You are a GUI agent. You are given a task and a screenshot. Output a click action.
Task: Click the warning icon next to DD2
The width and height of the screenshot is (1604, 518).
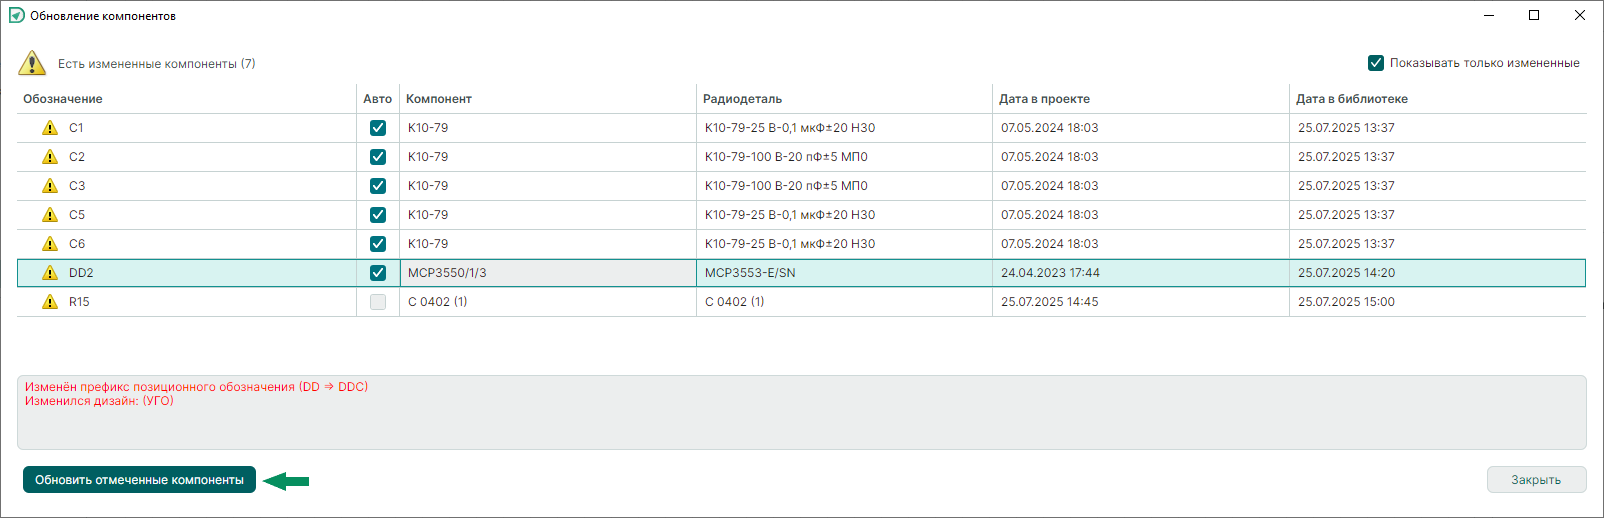[x=50, y=273]
